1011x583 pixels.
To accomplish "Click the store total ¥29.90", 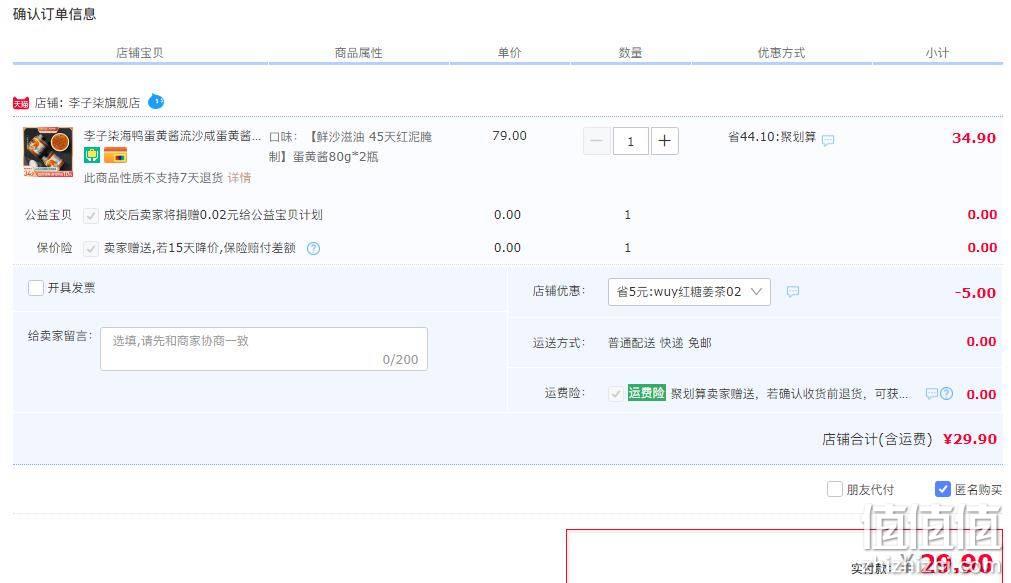I will point(970,439).
